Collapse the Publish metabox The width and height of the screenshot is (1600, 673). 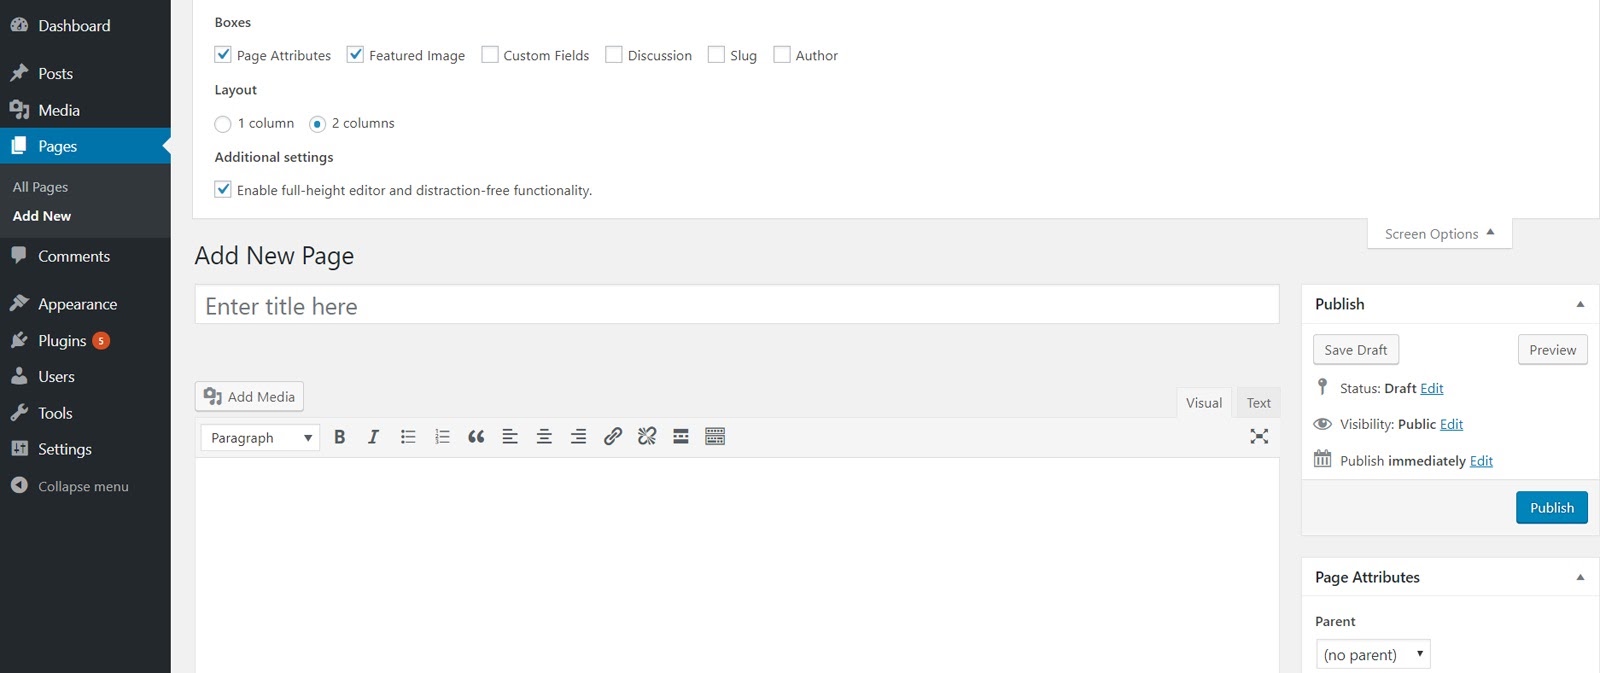[1580, 304]
